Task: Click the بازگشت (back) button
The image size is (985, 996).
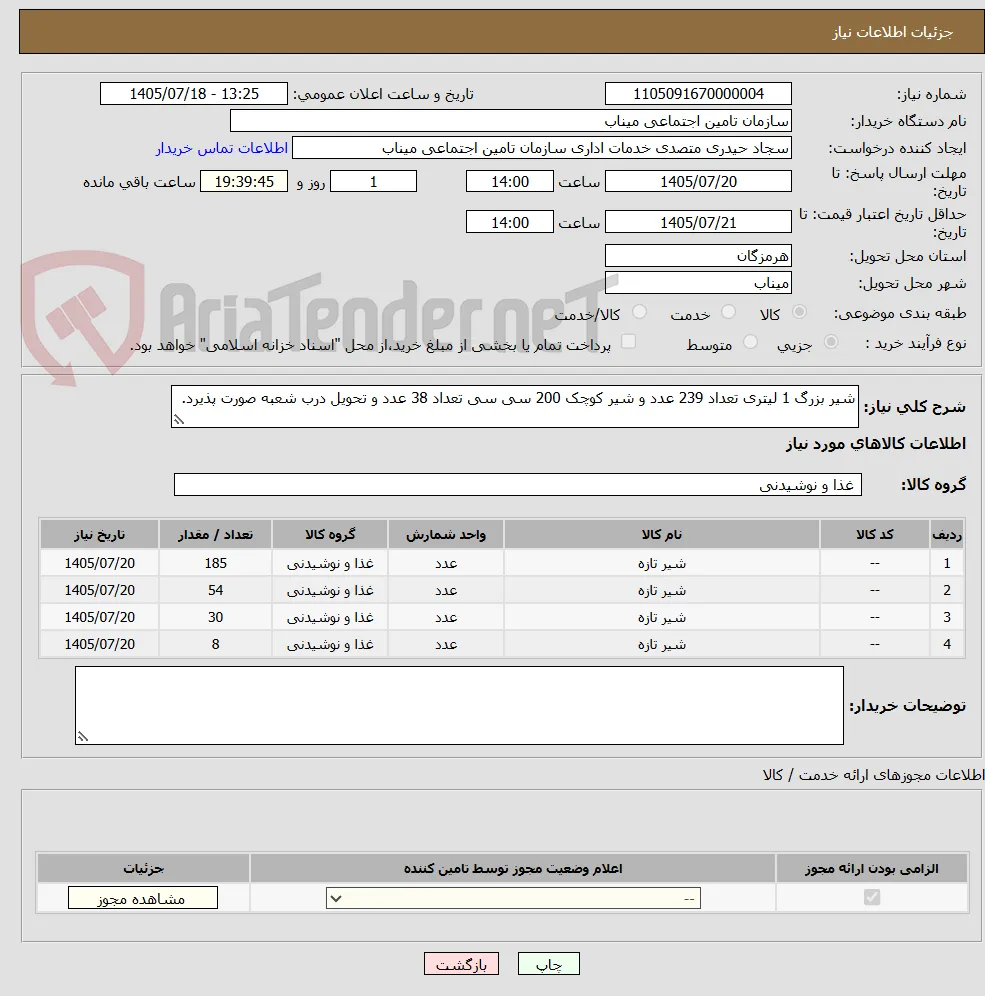Action: click(461, 964)
